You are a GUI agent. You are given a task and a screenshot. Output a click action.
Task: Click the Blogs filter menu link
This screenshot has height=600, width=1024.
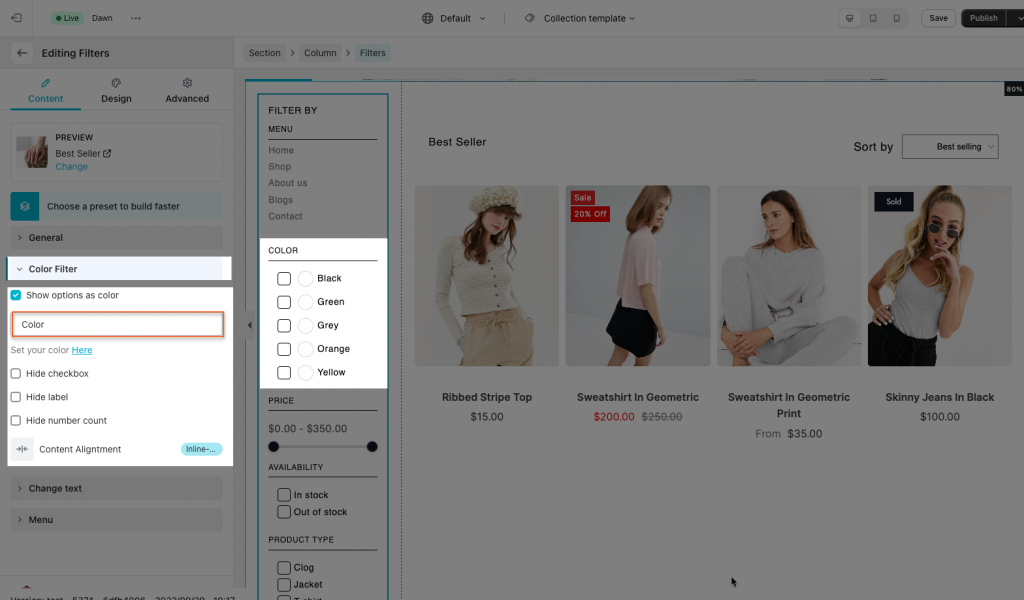click(x=280, y=200)
